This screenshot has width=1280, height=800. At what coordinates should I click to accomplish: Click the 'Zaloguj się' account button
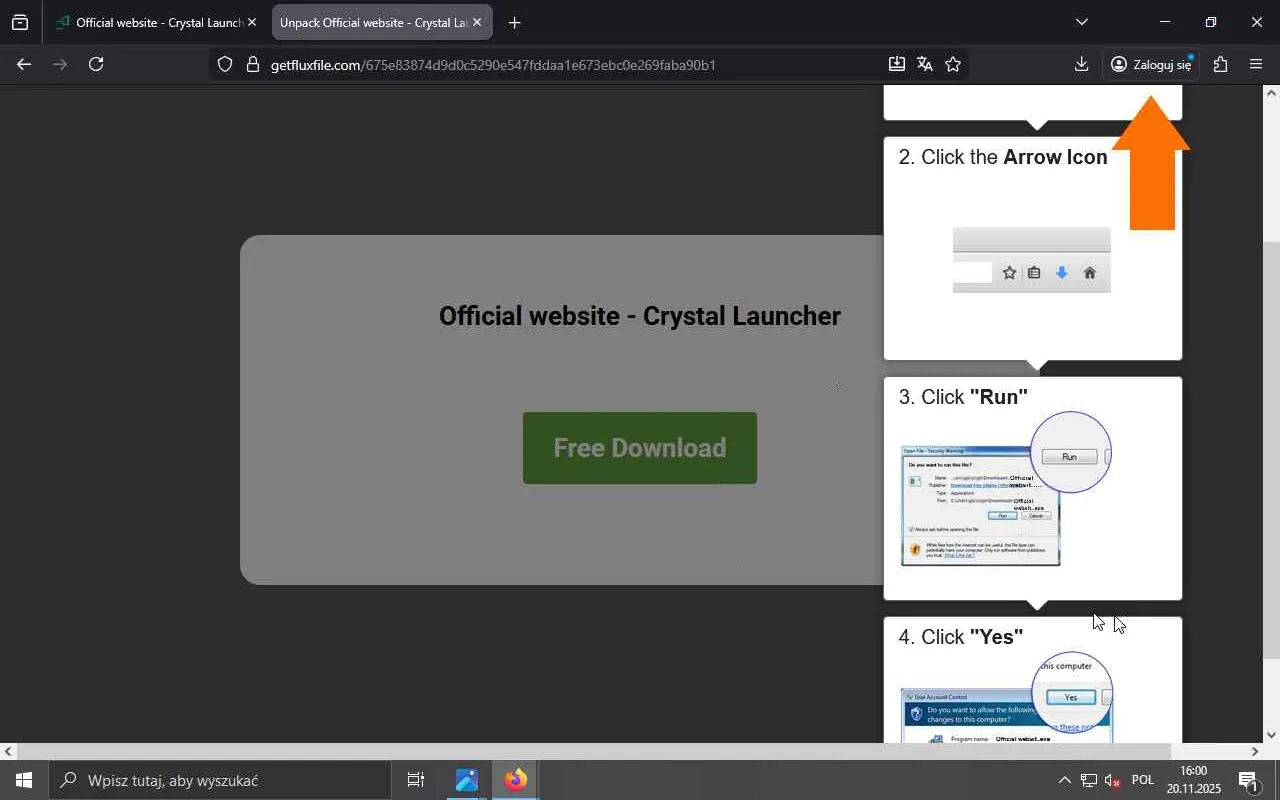coord(1151,64)
